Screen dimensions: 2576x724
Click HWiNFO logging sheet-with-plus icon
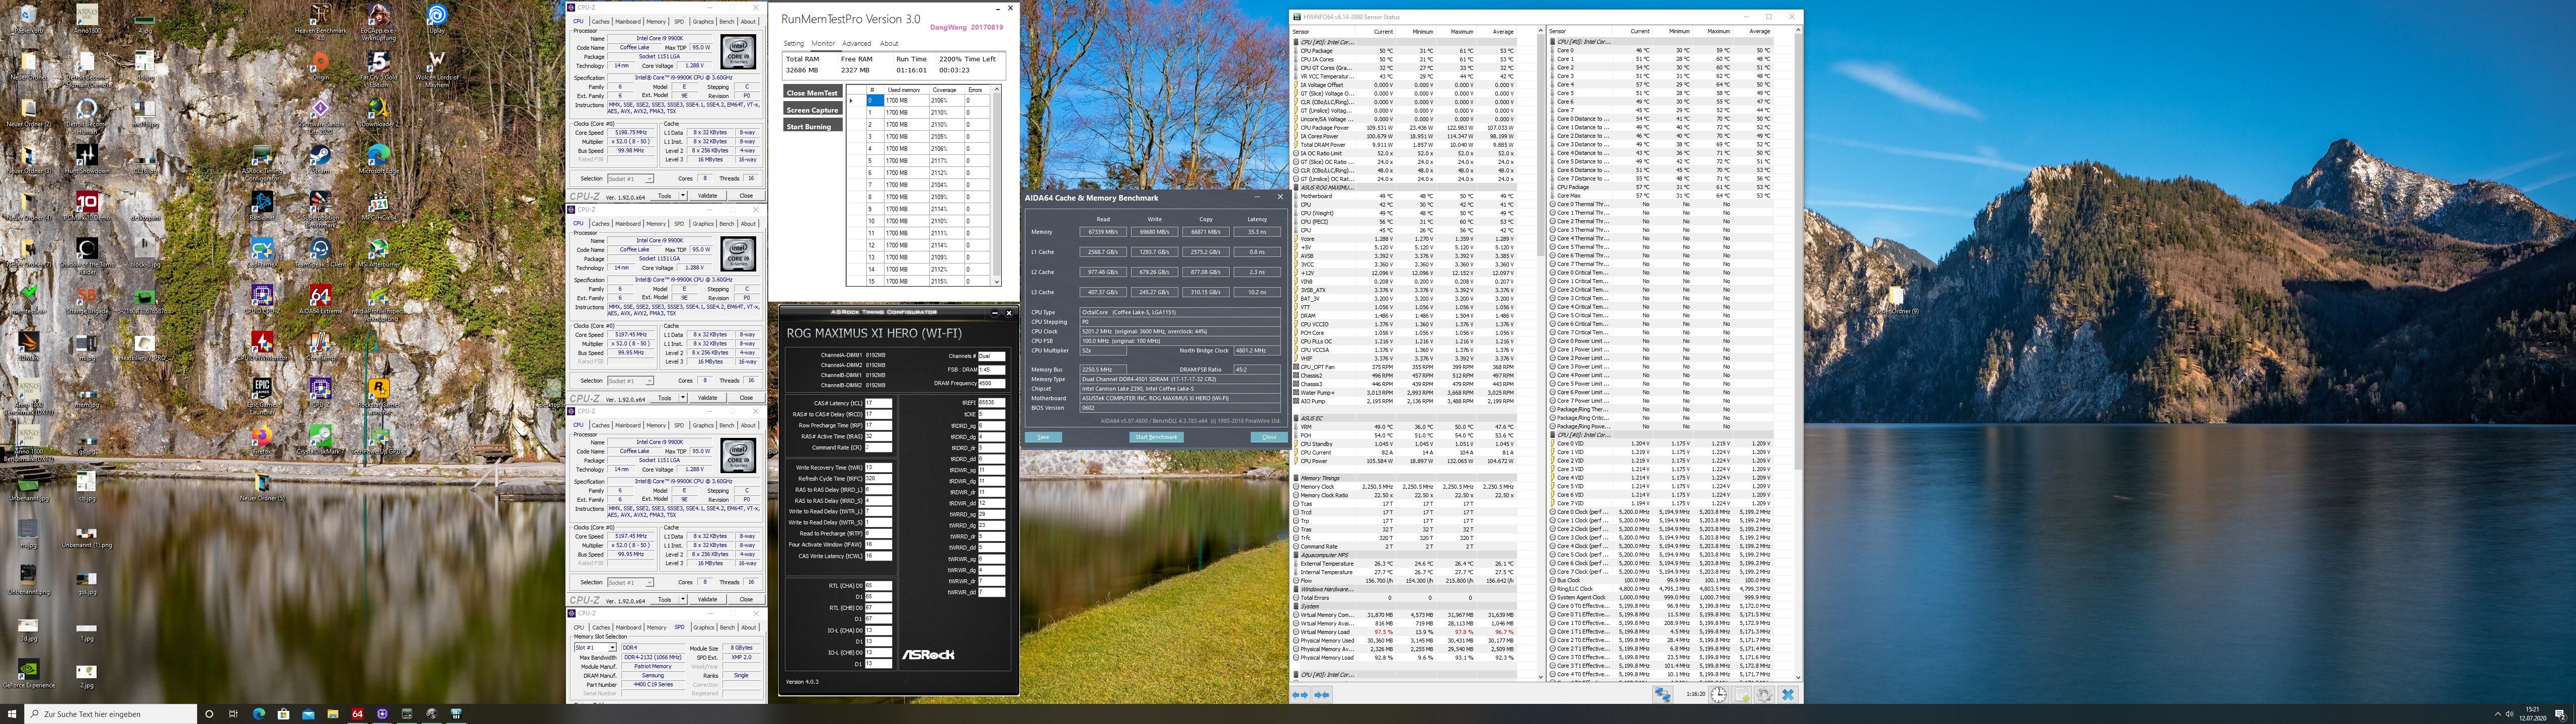click(1741, 694)
